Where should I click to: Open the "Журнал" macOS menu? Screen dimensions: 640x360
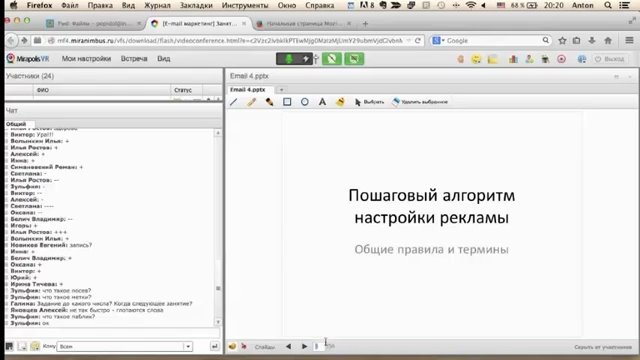[157, 5]
